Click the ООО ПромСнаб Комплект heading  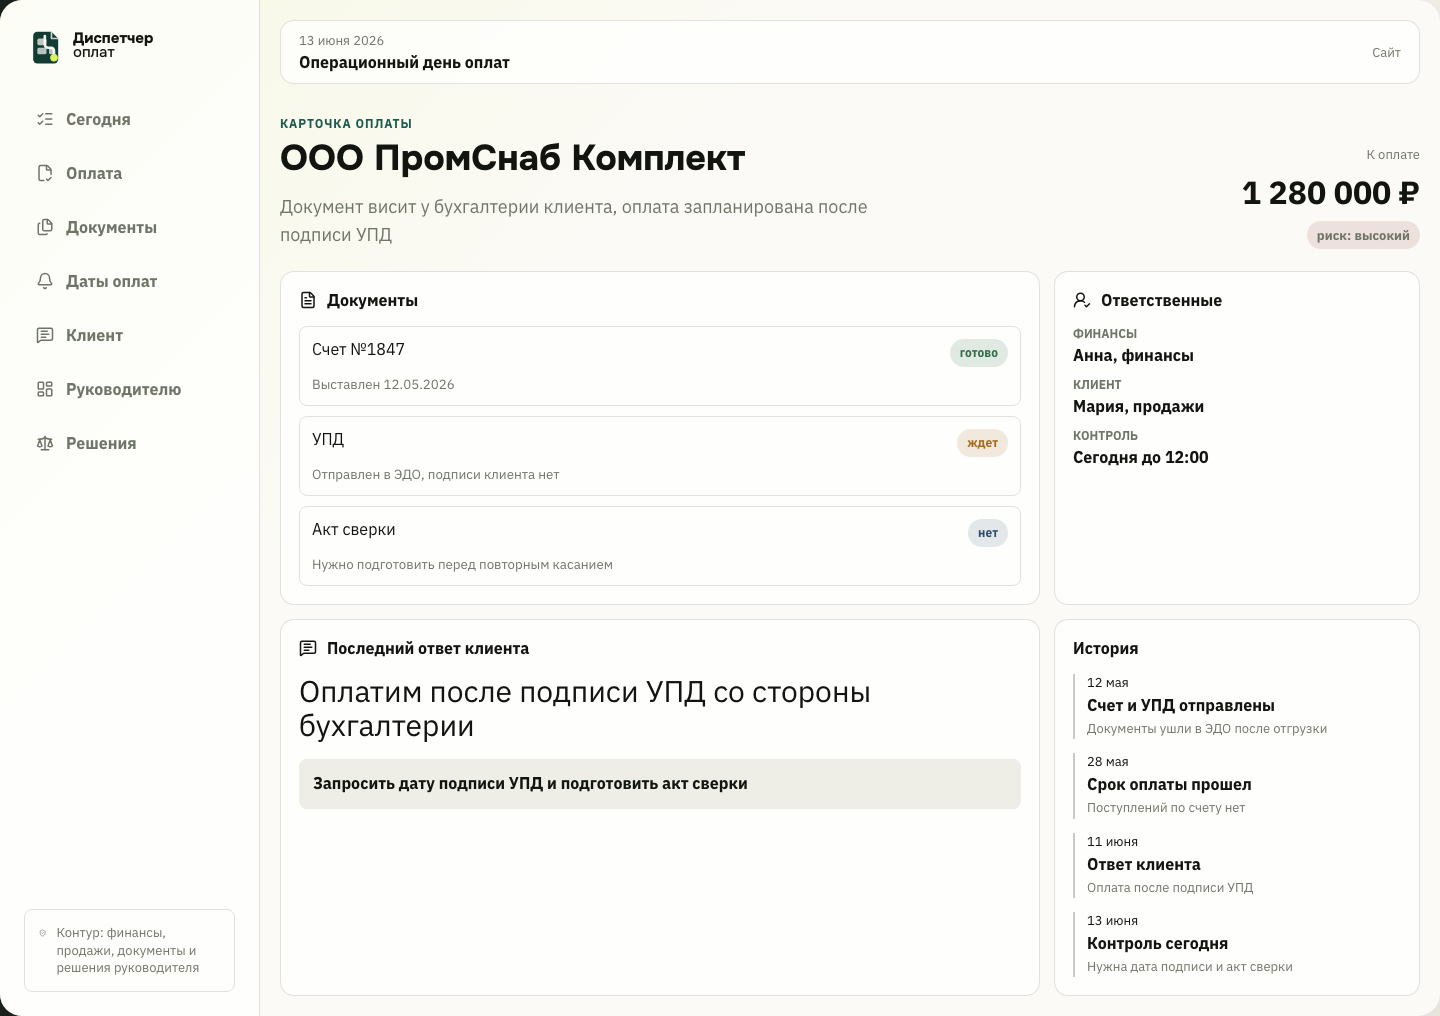pyautogui.click(x=513, y=158)
